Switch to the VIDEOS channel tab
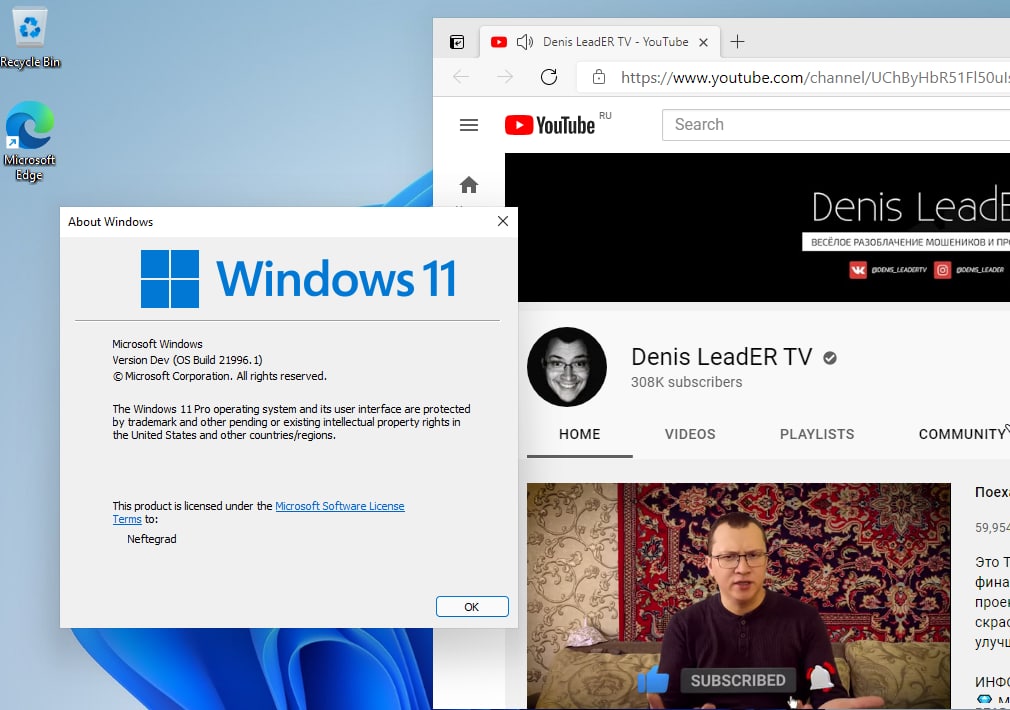 [x=690, y=434]
